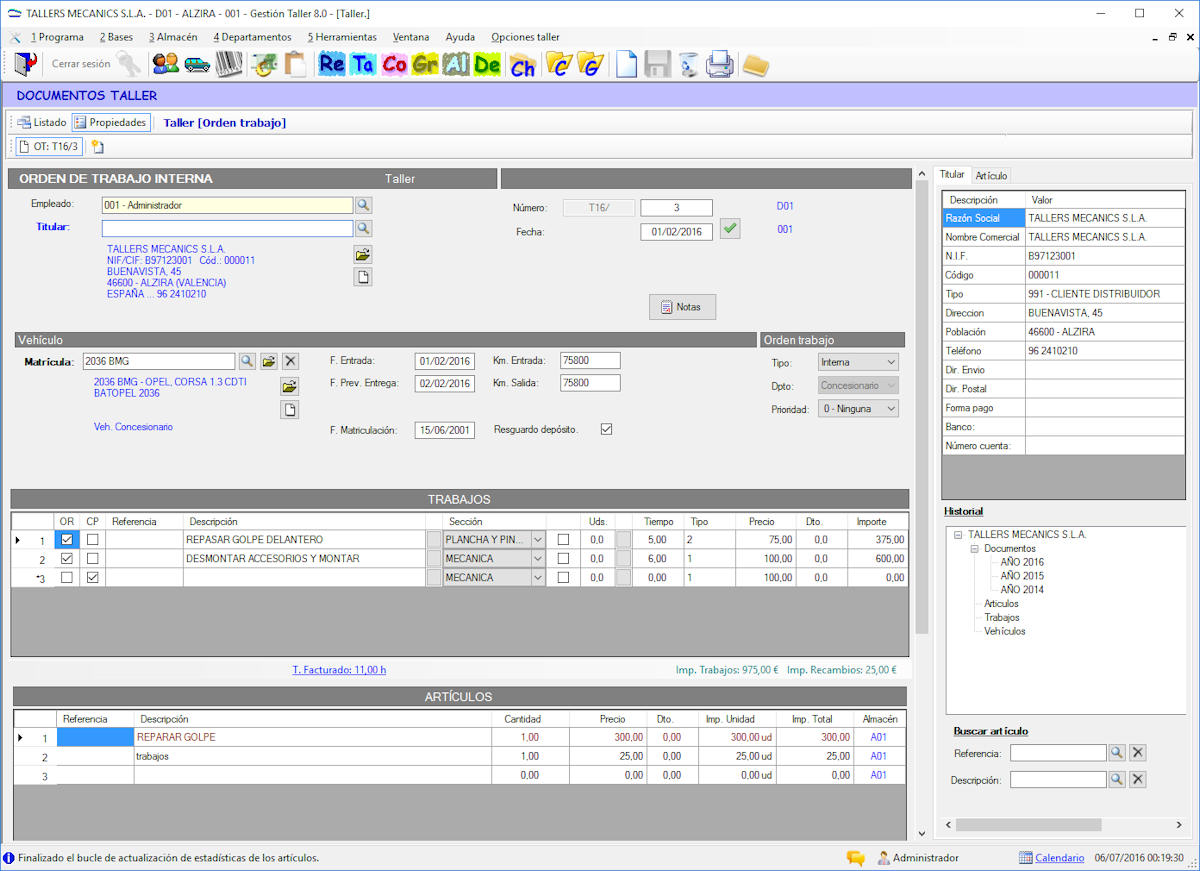Open the vehicles car icon in toolbar
Viewport: 1200px width, 871px height.
(x=197, y=64)
